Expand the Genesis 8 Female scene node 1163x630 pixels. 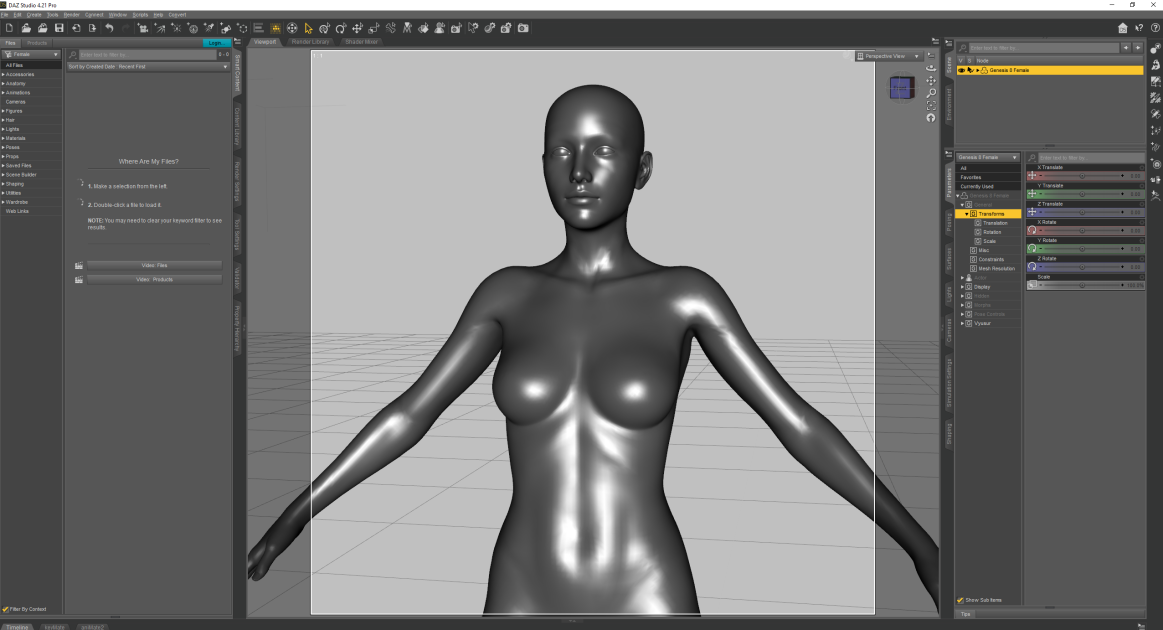978,70
